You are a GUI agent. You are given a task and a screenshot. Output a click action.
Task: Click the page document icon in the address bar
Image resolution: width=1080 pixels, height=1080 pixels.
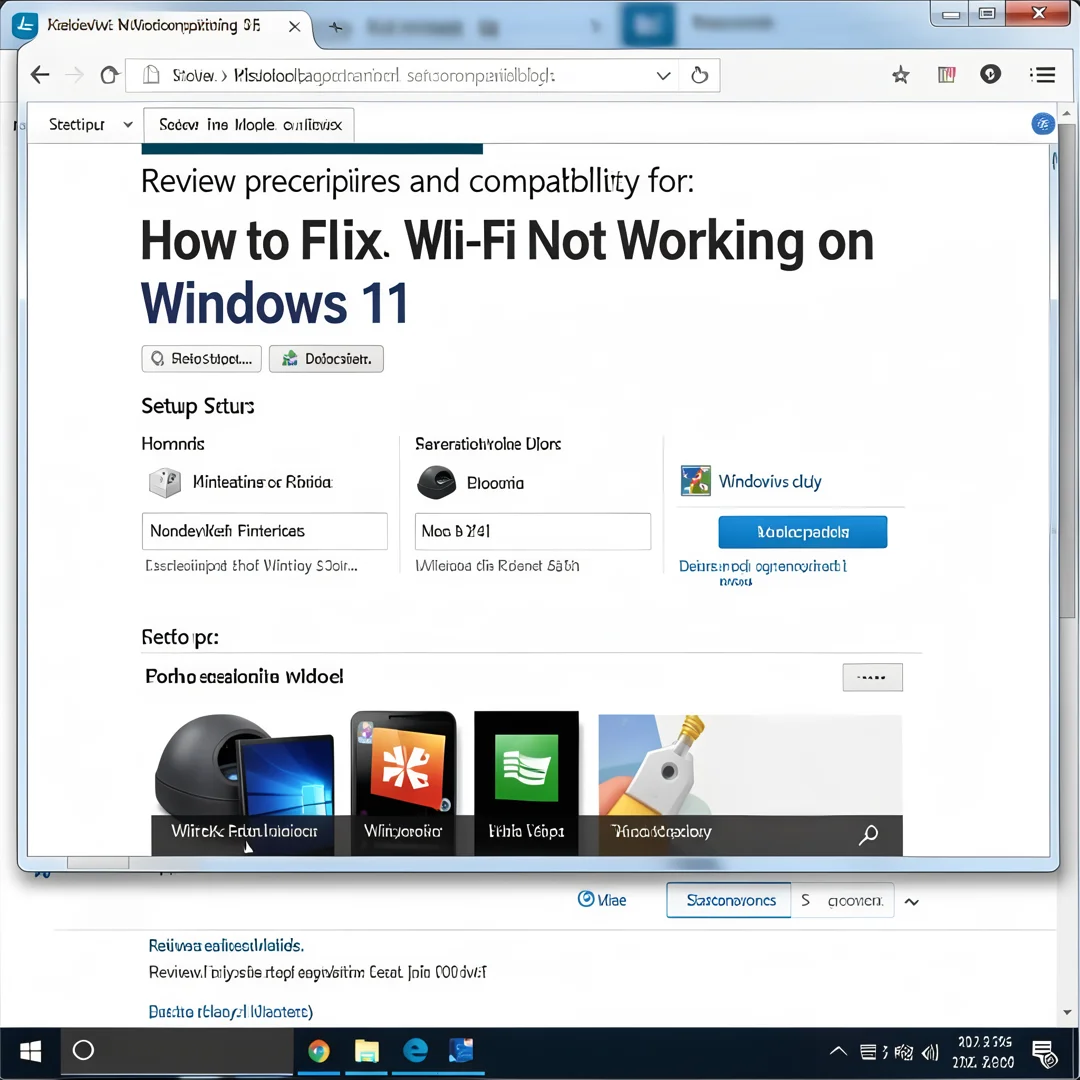[151, 74]
